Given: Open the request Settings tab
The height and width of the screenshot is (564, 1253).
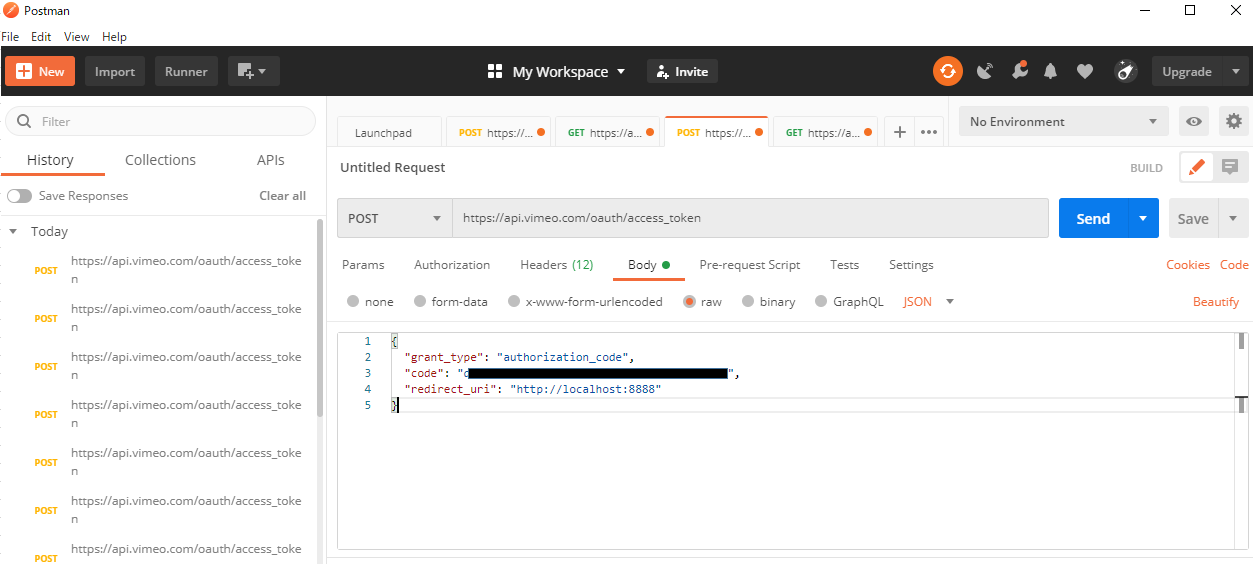Looking at the screenshot, I should tap(911, 265).
